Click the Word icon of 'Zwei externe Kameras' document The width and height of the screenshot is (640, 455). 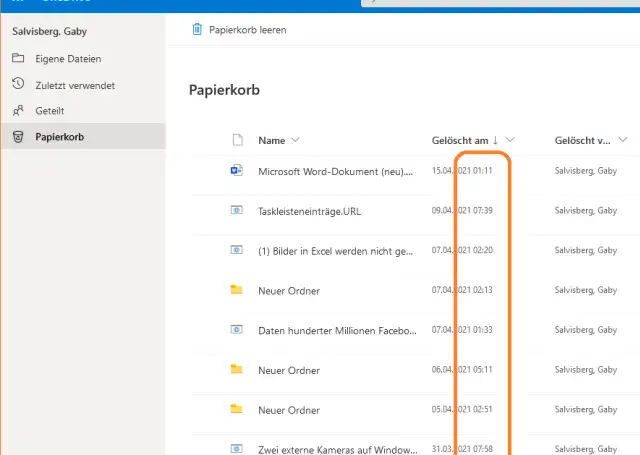pyautogui.click(x=237, y=447)
